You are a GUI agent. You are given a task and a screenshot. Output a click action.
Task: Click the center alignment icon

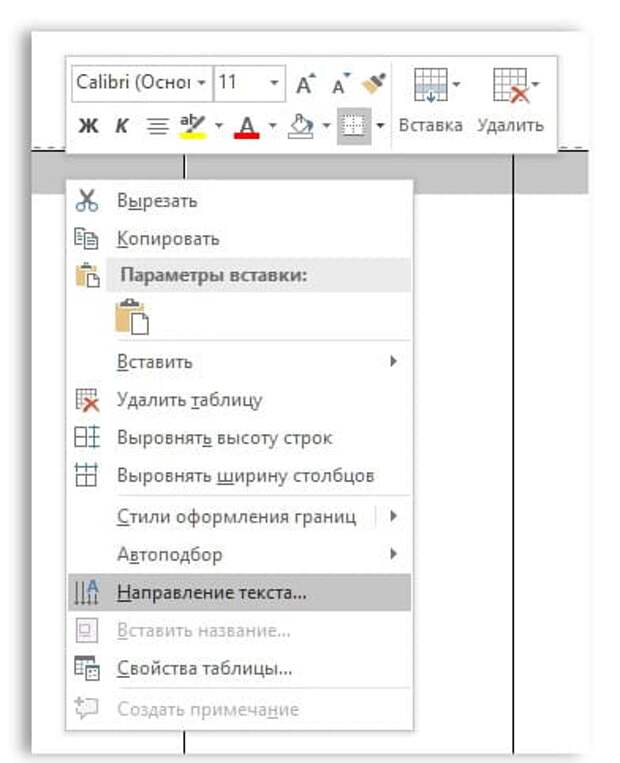pyautogui.click(x=158, y=127)
